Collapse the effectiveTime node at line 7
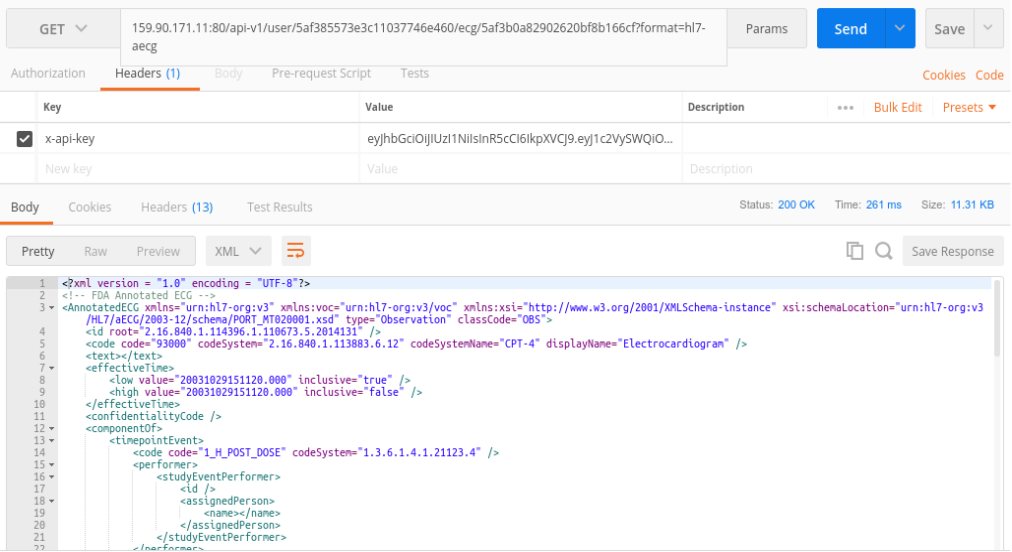Viewport: 1012px width, 552px height. (x=52, y=368)
